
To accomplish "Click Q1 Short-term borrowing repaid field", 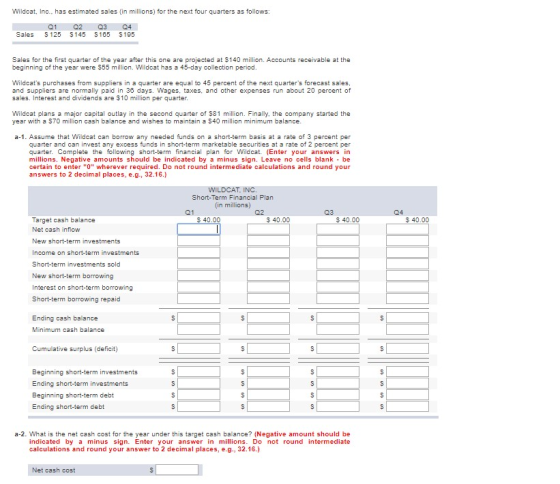I will 199,299.
